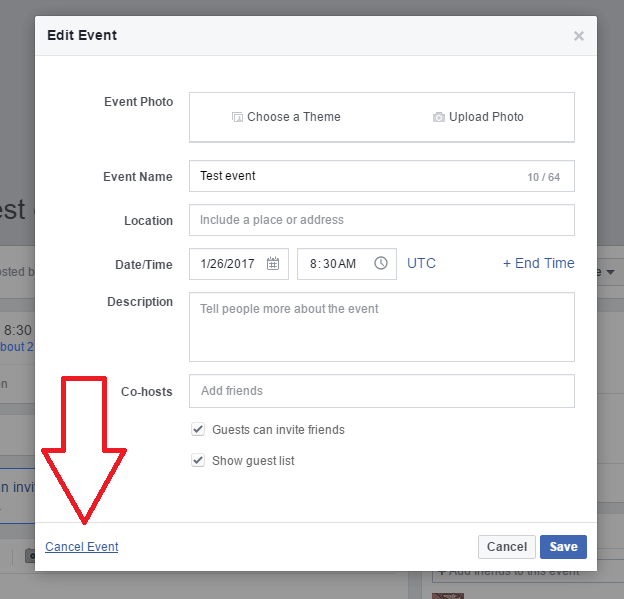The image size is (624, 599).
Task: Open the dropdown arrow behind dialog's right edge
Action: (609, 272)
